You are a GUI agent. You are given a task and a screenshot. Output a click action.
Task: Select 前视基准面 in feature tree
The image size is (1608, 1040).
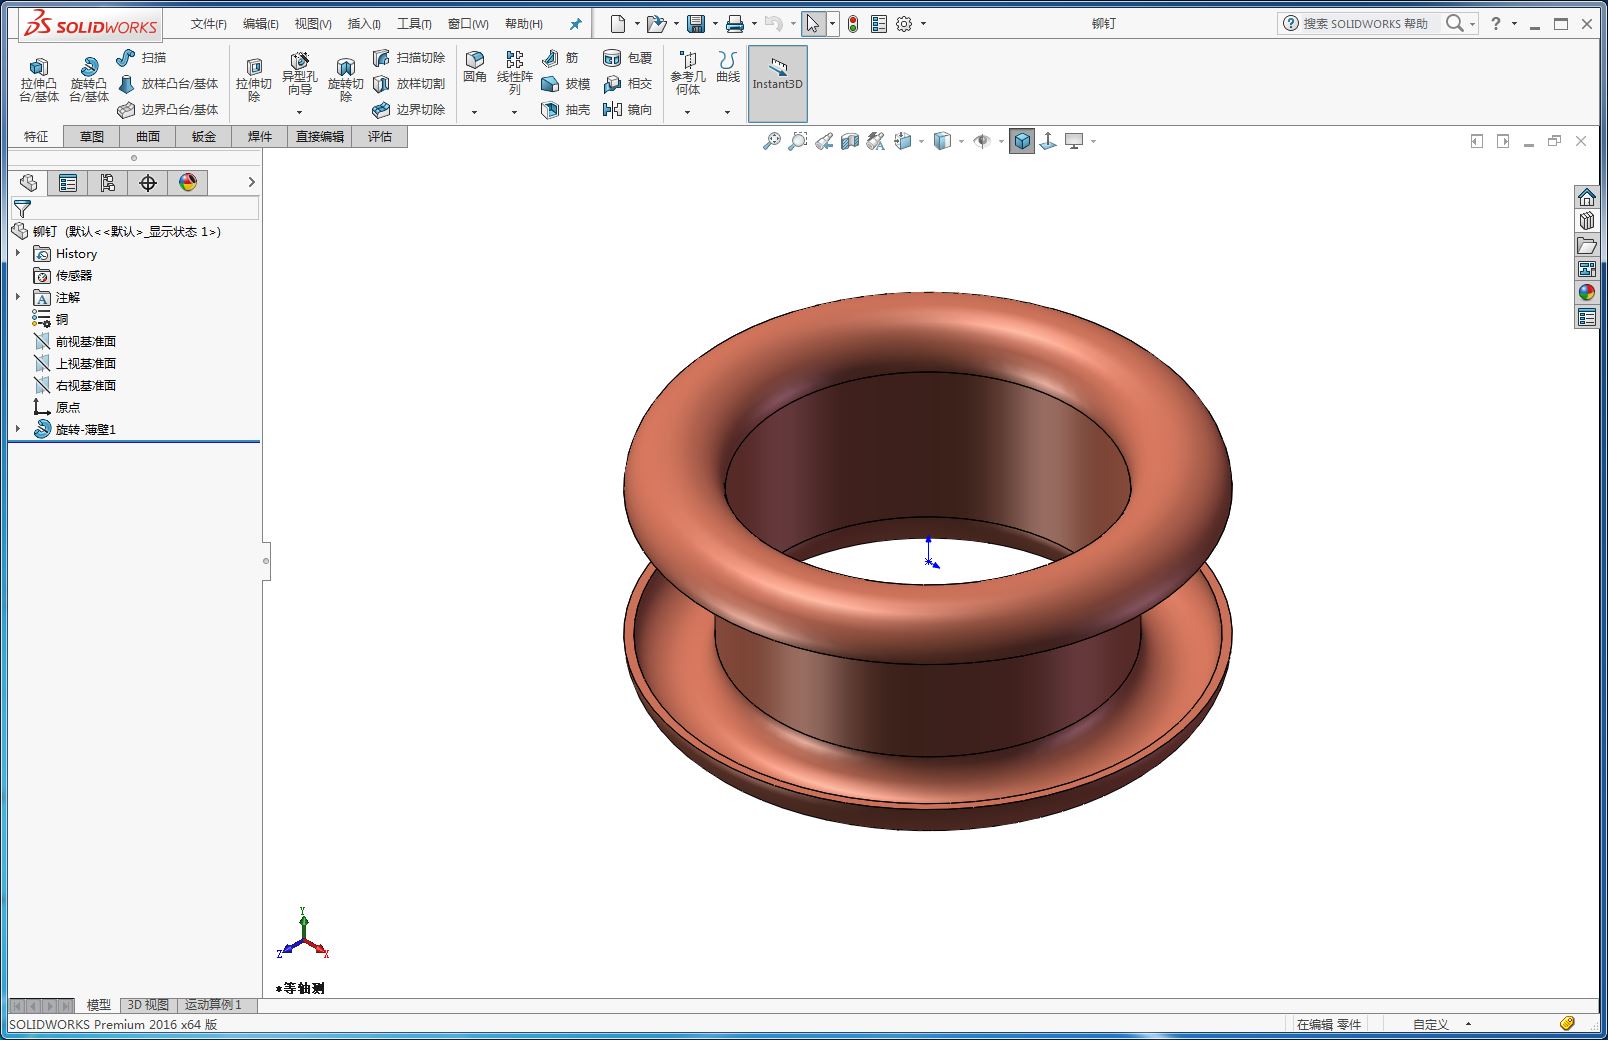(x=85, y=342)
